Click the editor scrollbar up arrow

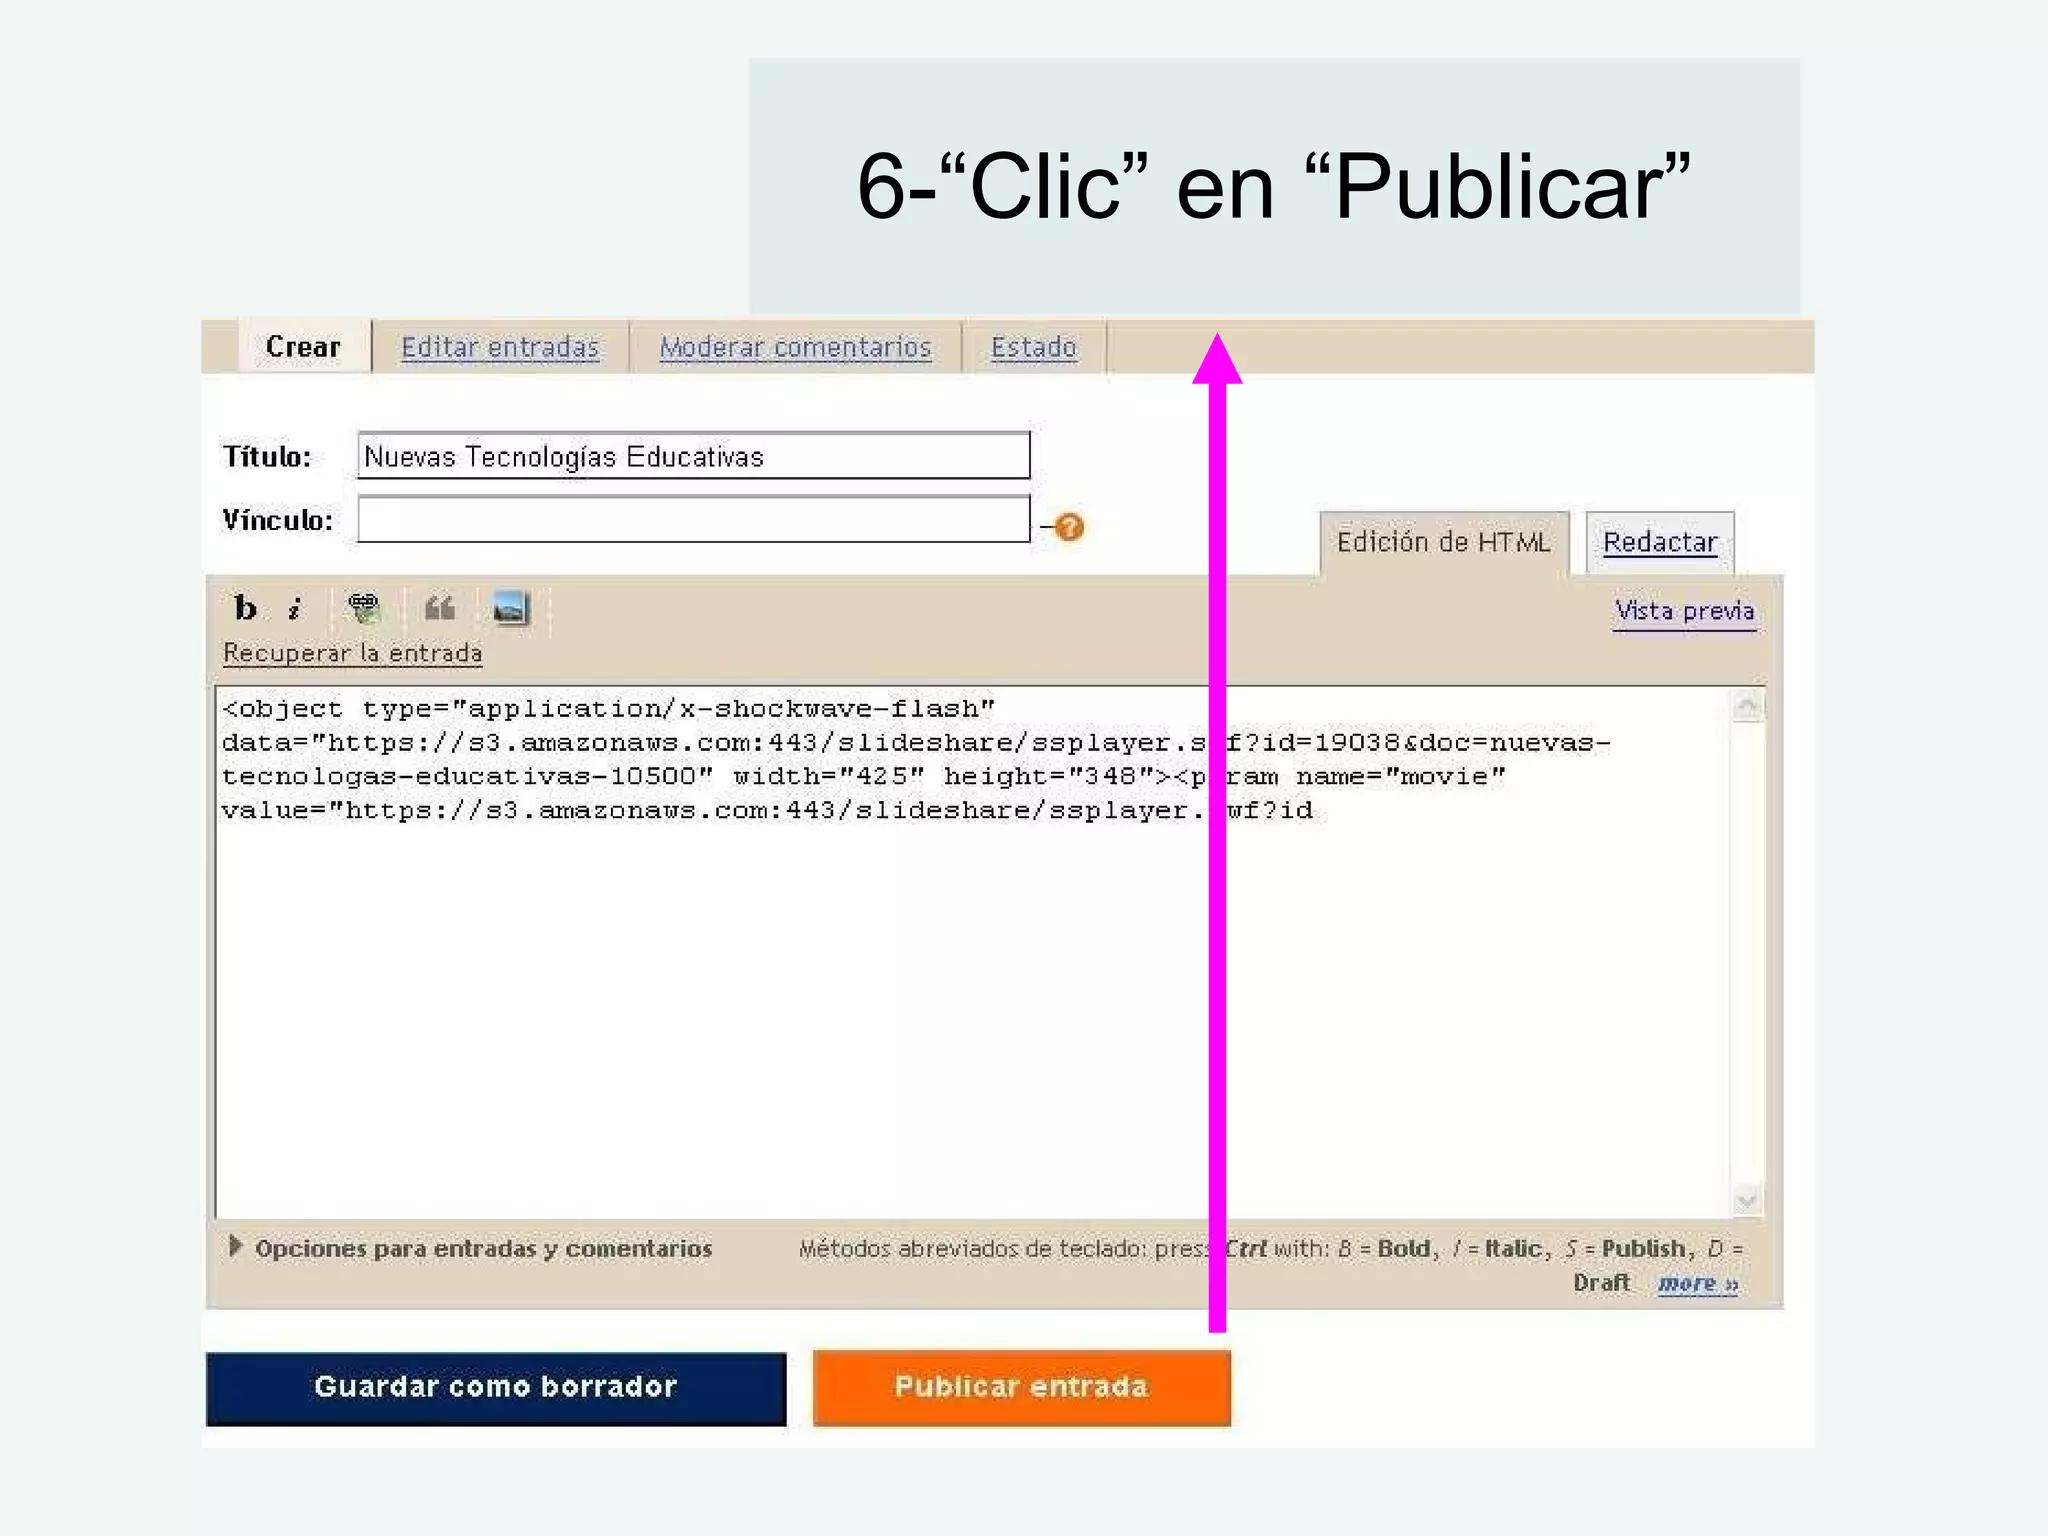[x=1747, y=707]
